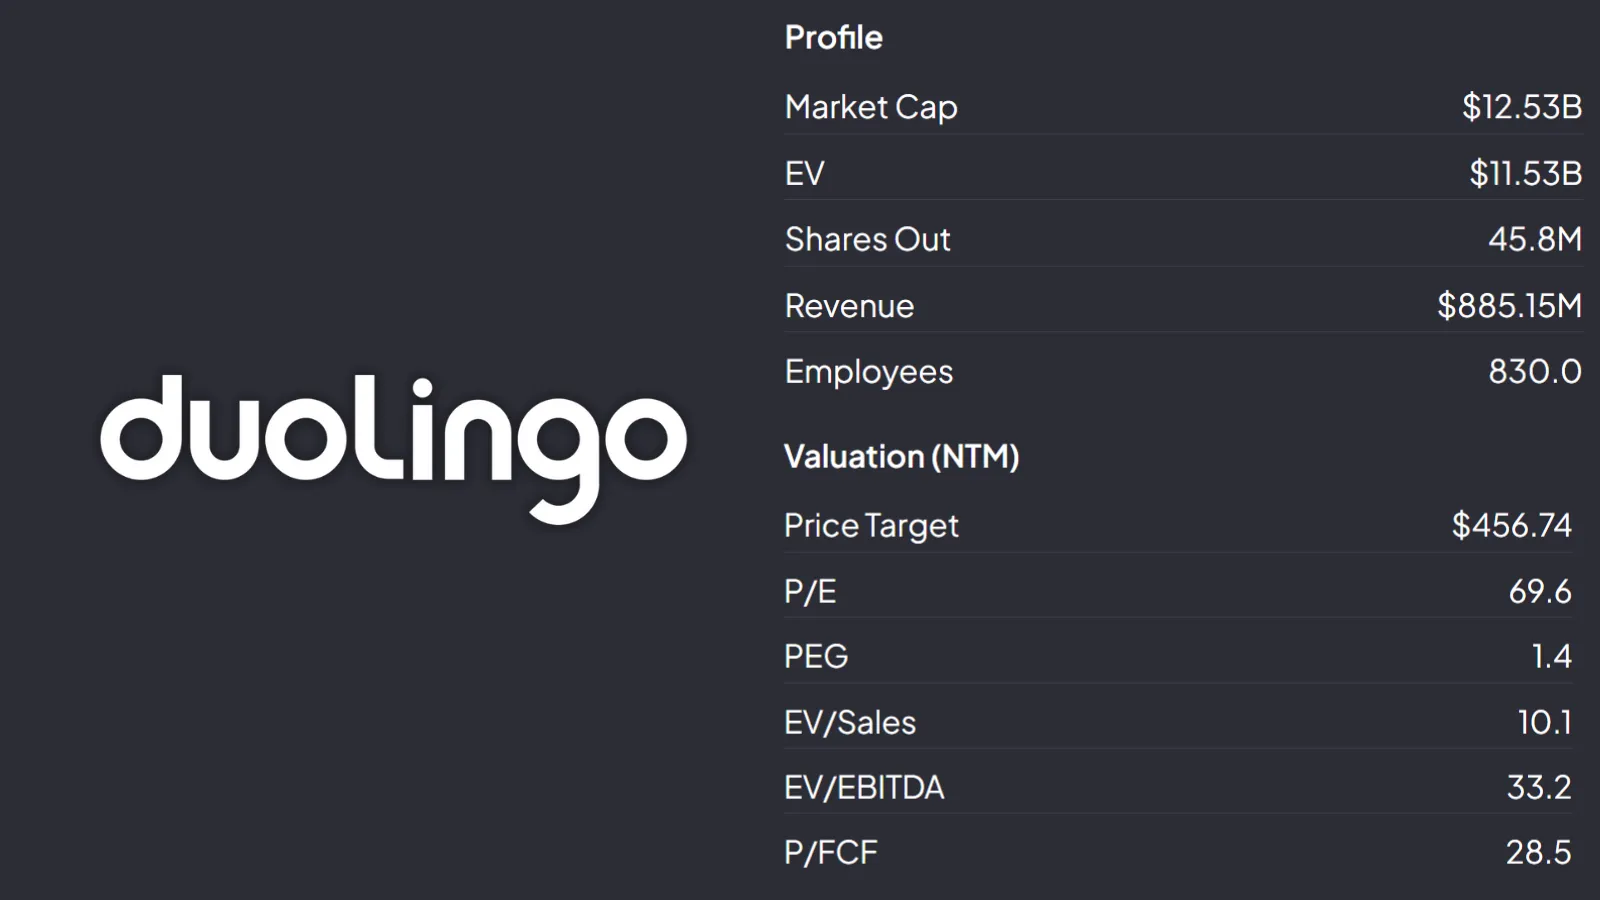This screenshot has height=900, width=1600.
Task: Select the P/FCF value 28.5
Action: [1539, 852]
